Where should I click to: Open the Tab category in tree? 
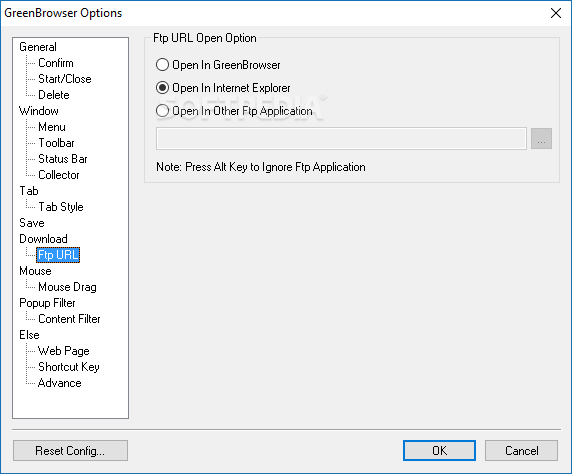(x=29, y=191)
